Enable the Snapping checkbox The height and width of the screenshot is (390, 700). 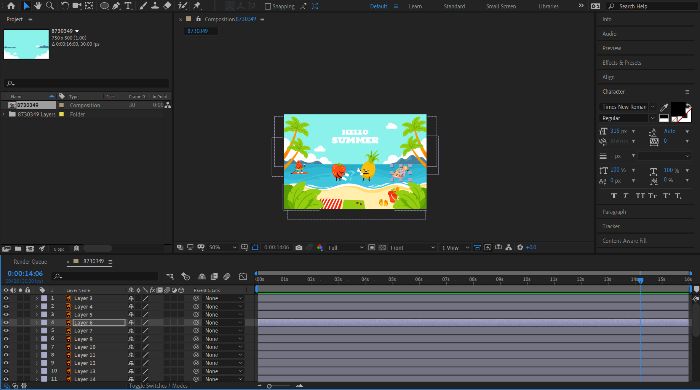[268, 6]
